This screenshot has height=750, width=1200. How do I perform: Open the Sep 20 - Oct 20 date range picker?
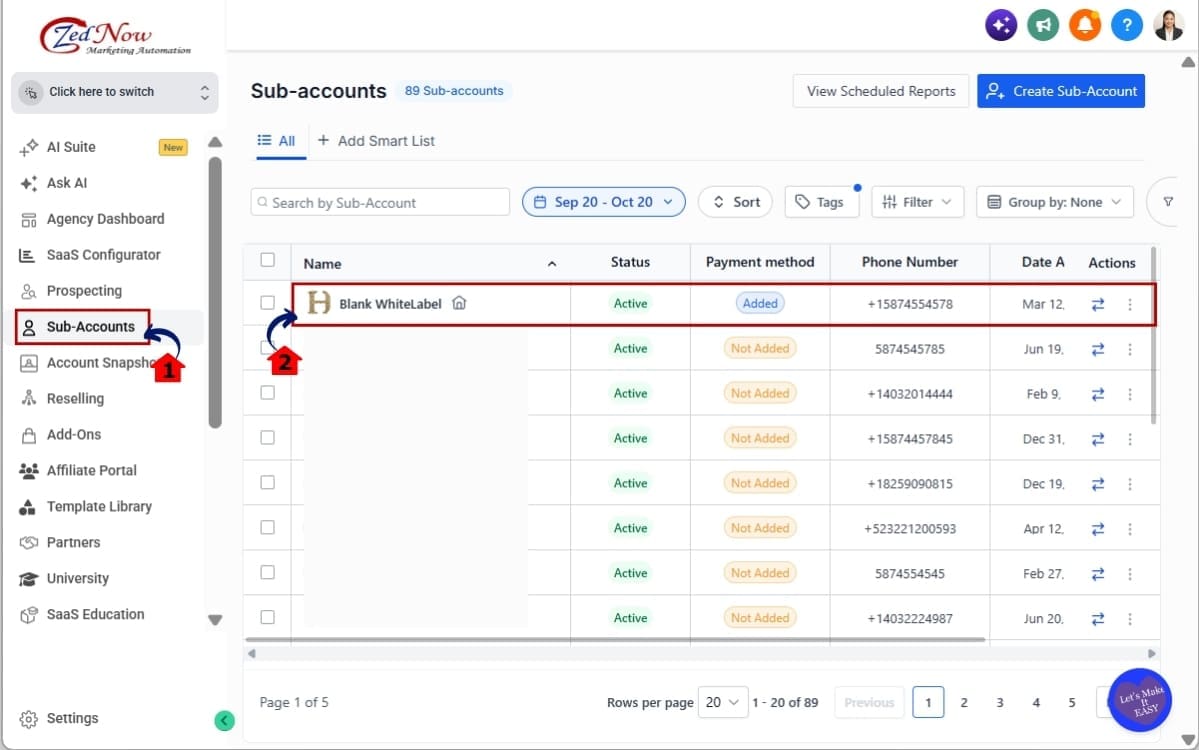pyautogui.click(x=604, y=202)
